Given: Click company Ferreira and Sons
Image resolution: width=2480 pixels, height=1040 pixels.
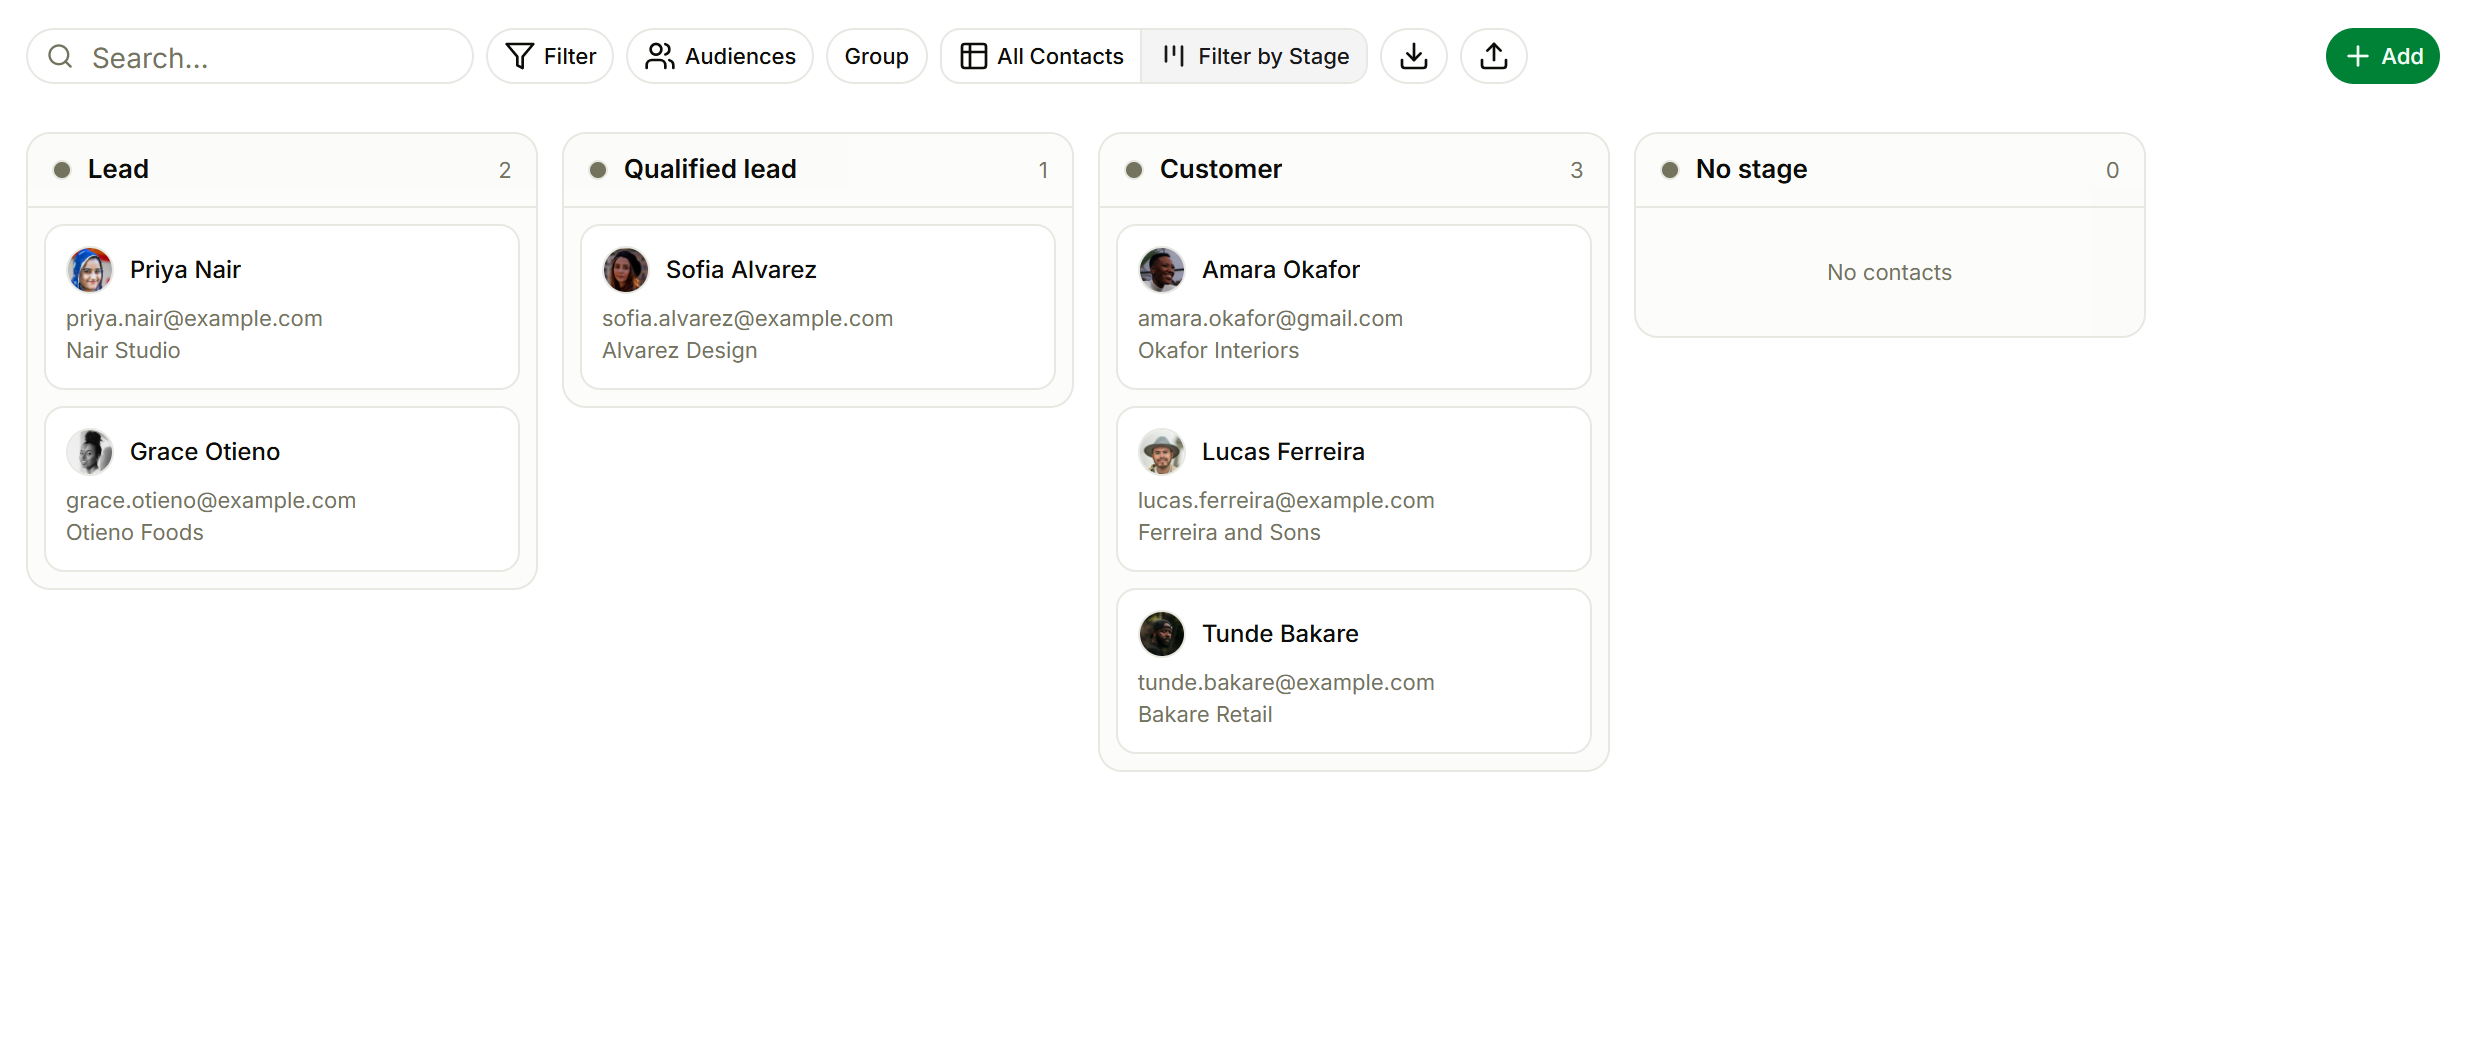Looking at the screenshot, I should pyautogui.click(x=1229, y=533).
